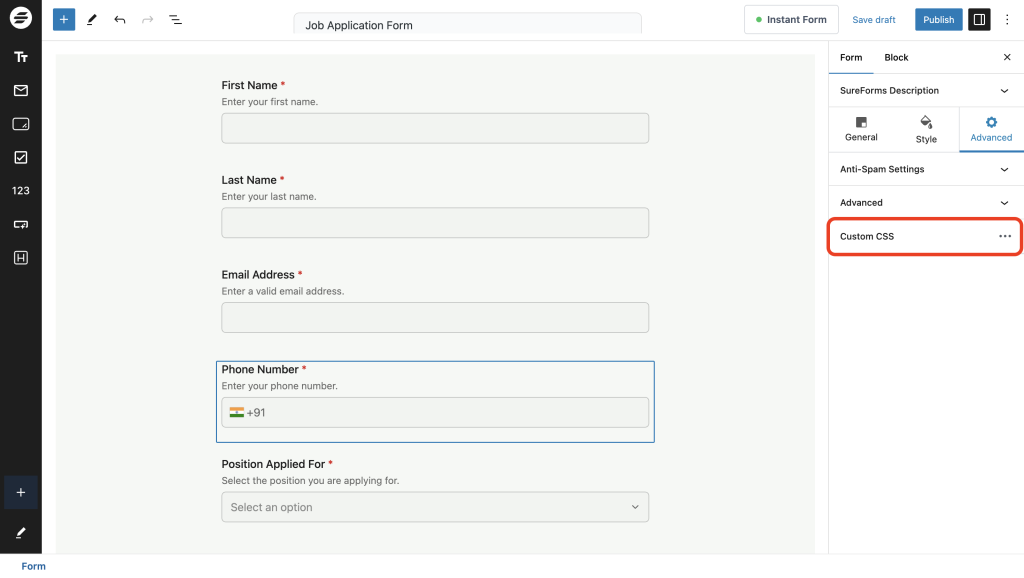Click the SureForms logo icon
The height and width of the screenshot is (578, 1024).
pyautogui.click(x=20, y=18)
